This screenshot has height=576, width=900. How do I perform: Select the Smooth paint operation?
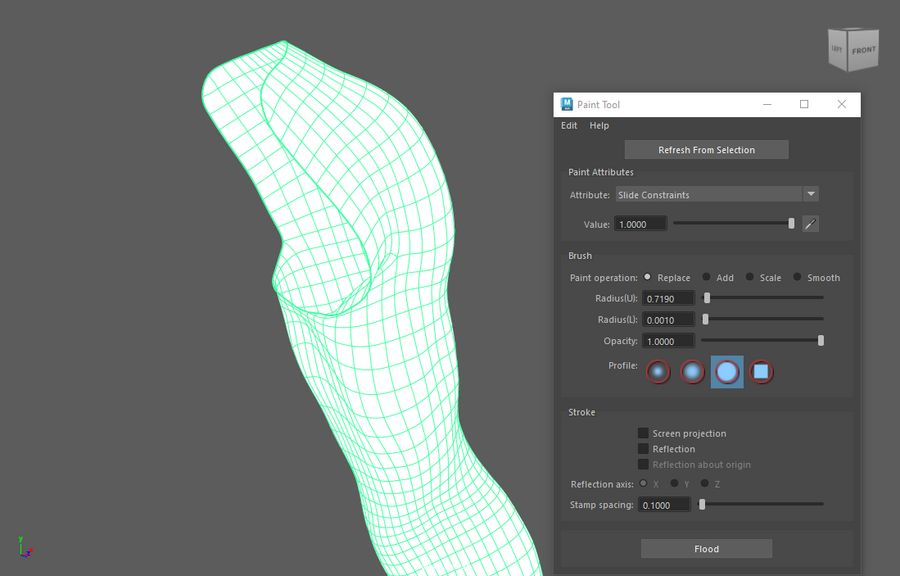(798, 277)
